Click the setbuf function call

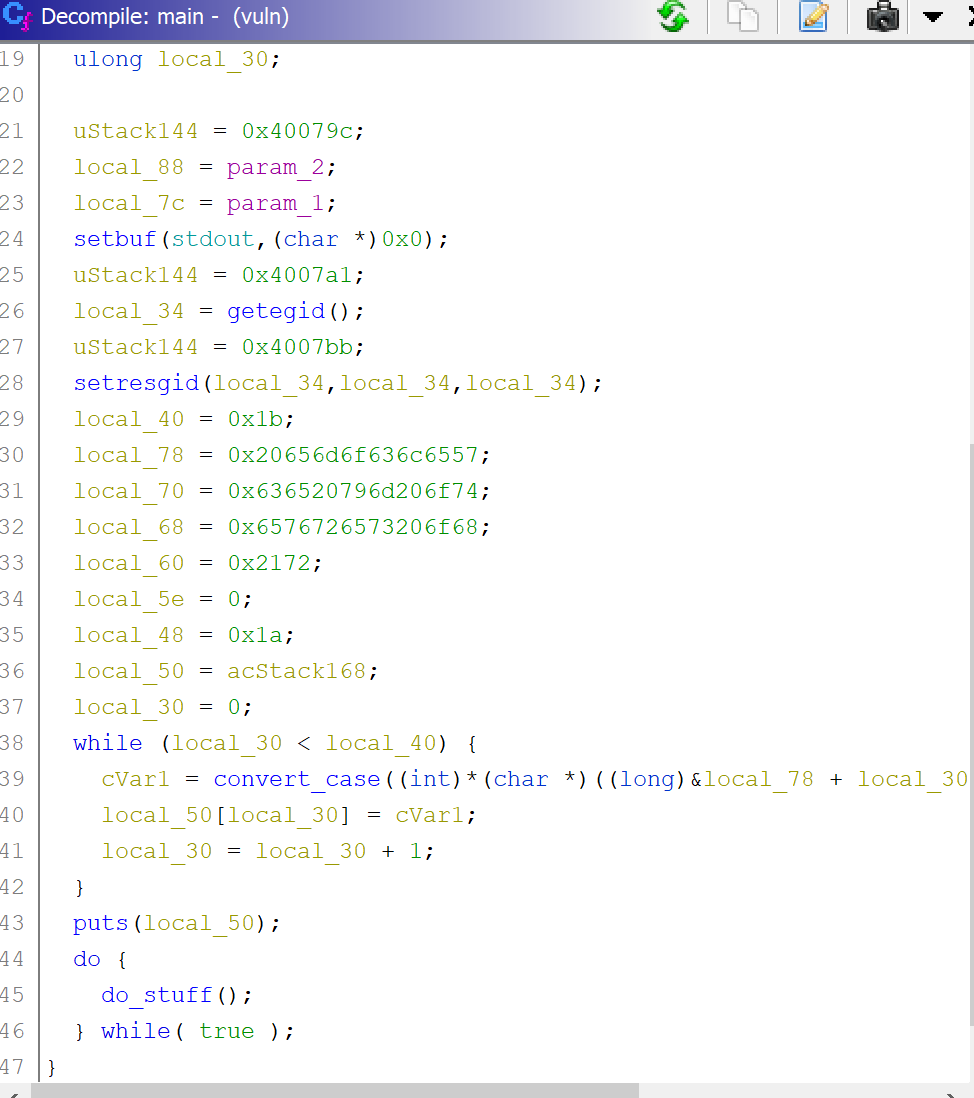(115, 239)
